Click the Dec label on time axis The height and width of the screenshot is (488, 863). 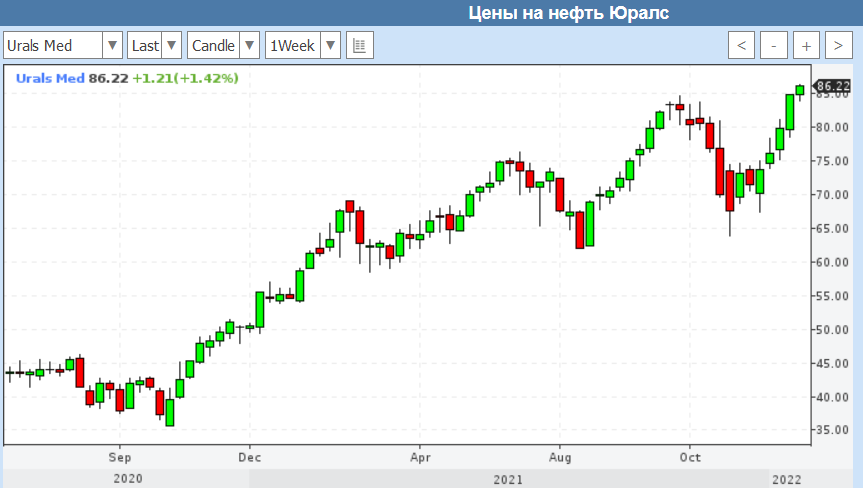pos(249,457)
